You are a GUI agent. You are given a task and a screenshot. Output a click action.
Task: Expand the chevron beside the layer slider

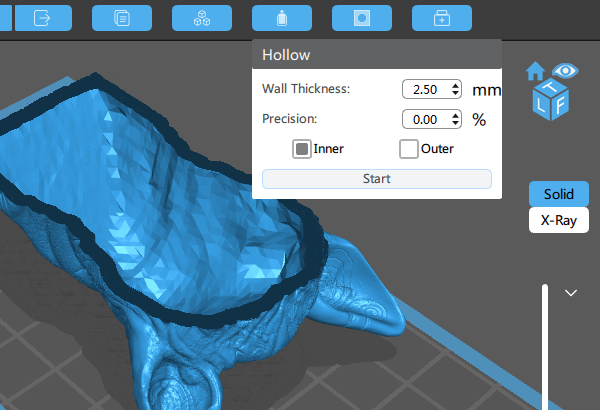[x=571, y=293]
